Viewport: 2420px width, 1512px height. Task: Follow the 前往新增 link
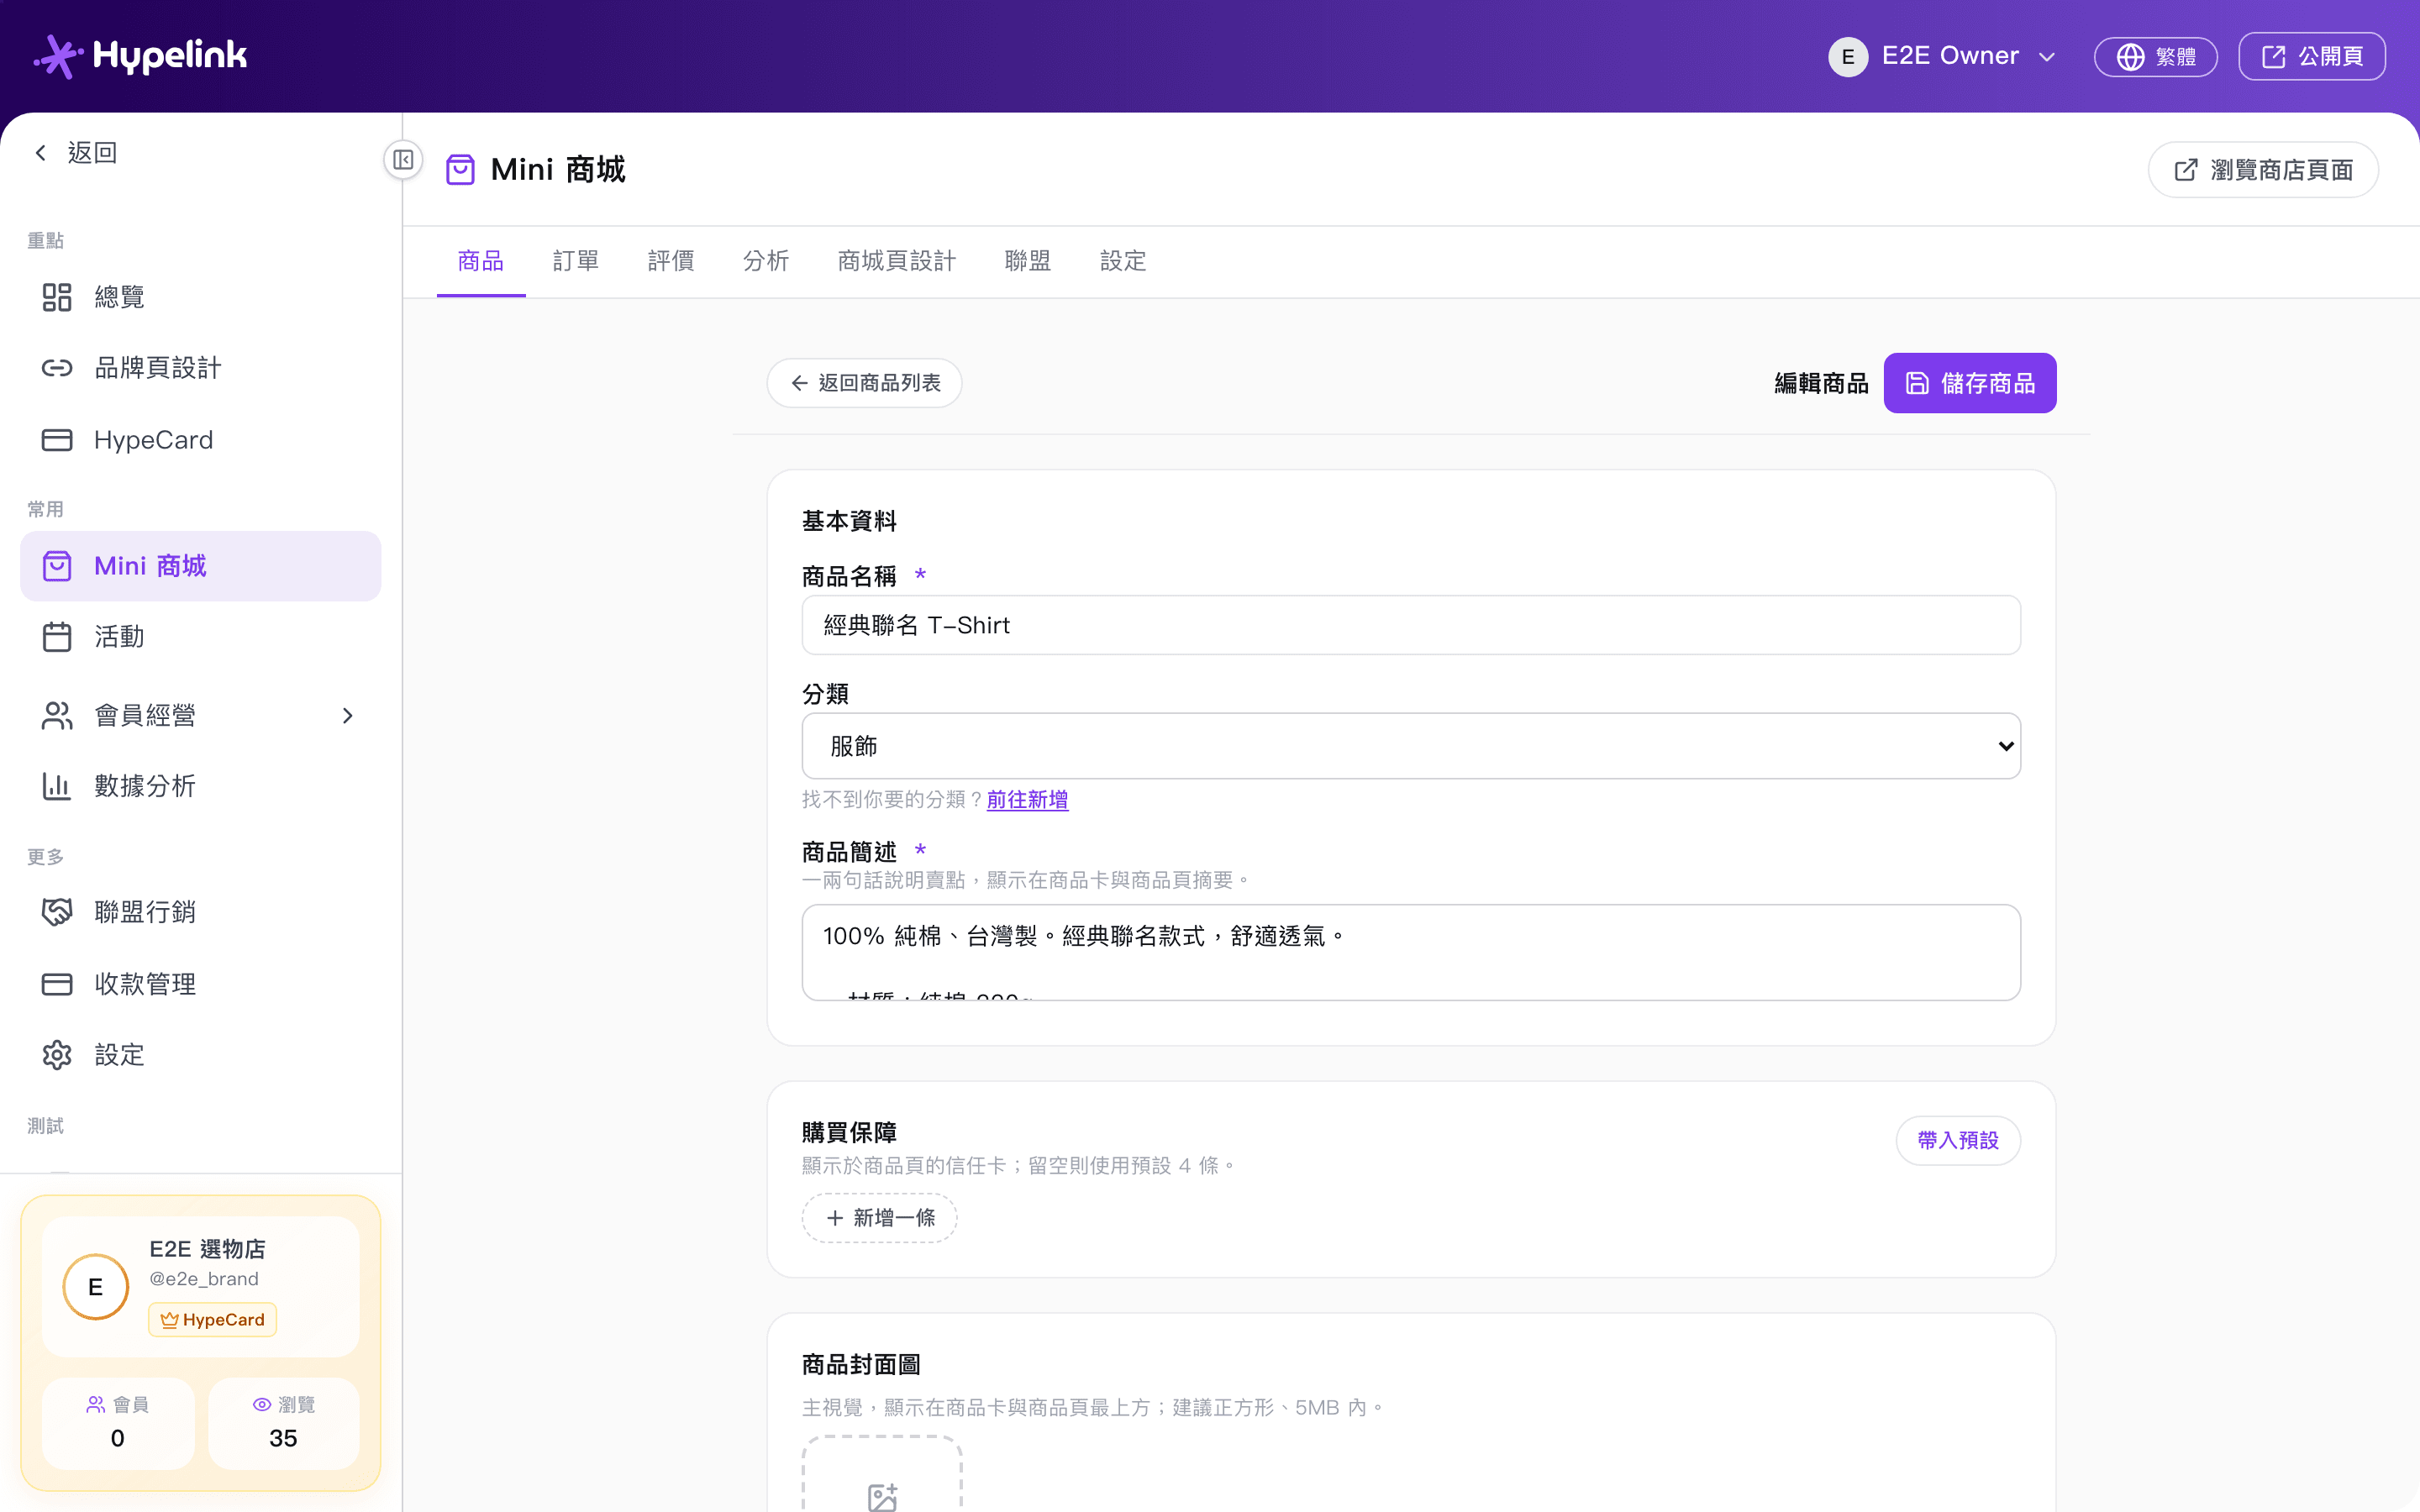click(1027, 799)
